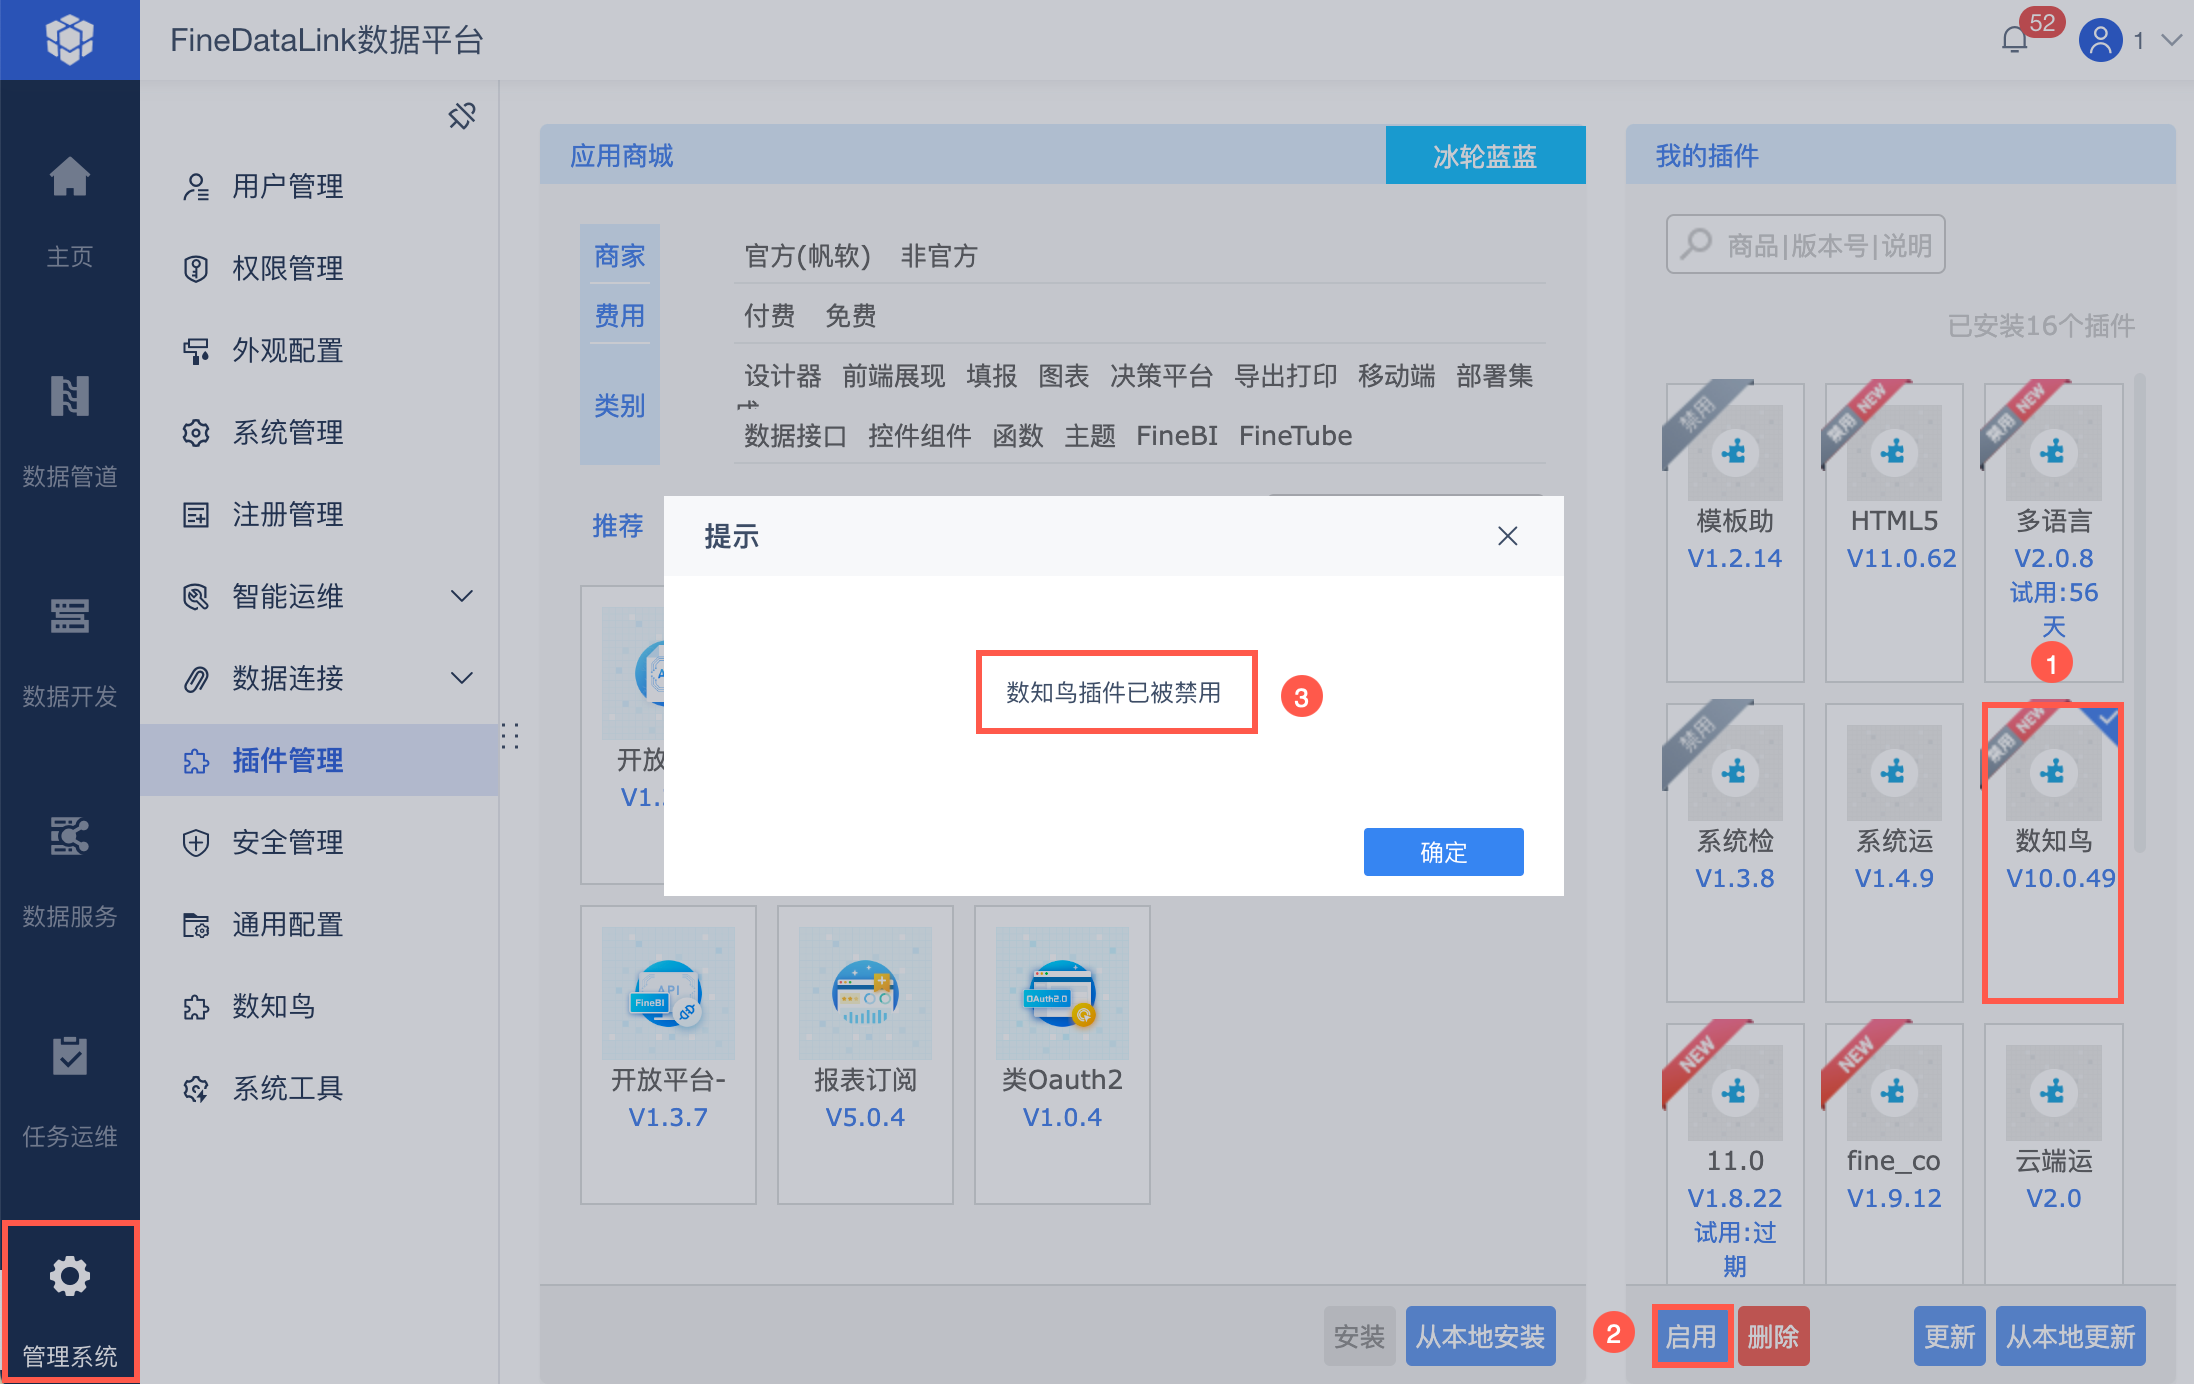
Task: Open user account dropdown arrow
Action: click(2171, 40)
